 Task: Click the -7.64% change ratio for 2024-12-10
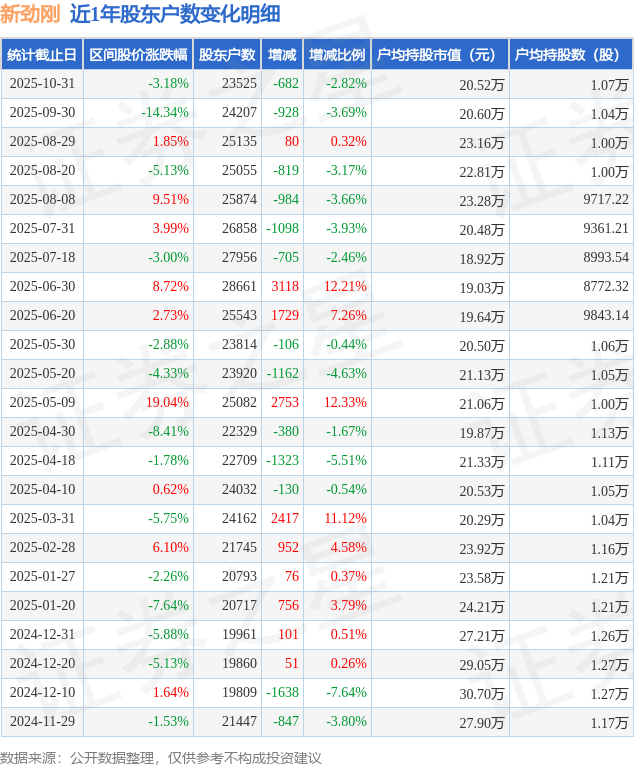click(x=346, y=693)
